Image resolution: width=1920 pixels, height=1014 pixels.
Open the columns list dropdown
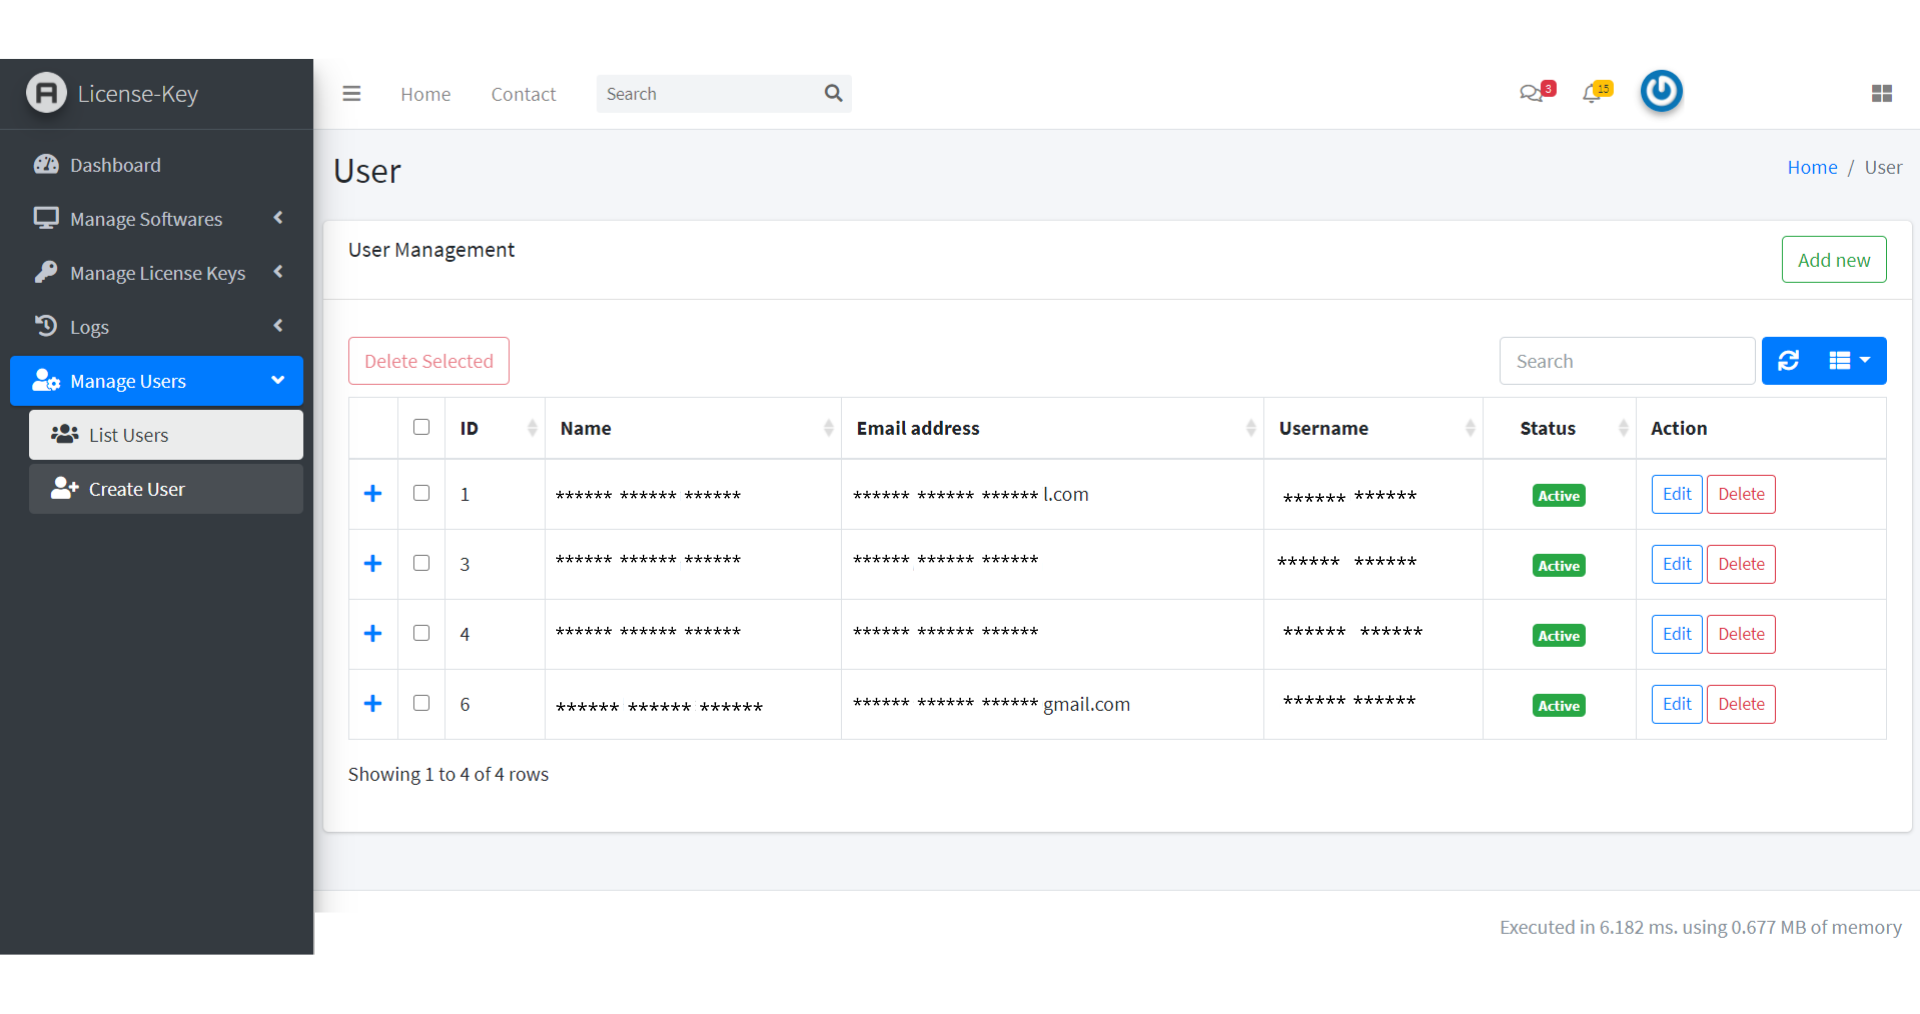pos(1849,361)
